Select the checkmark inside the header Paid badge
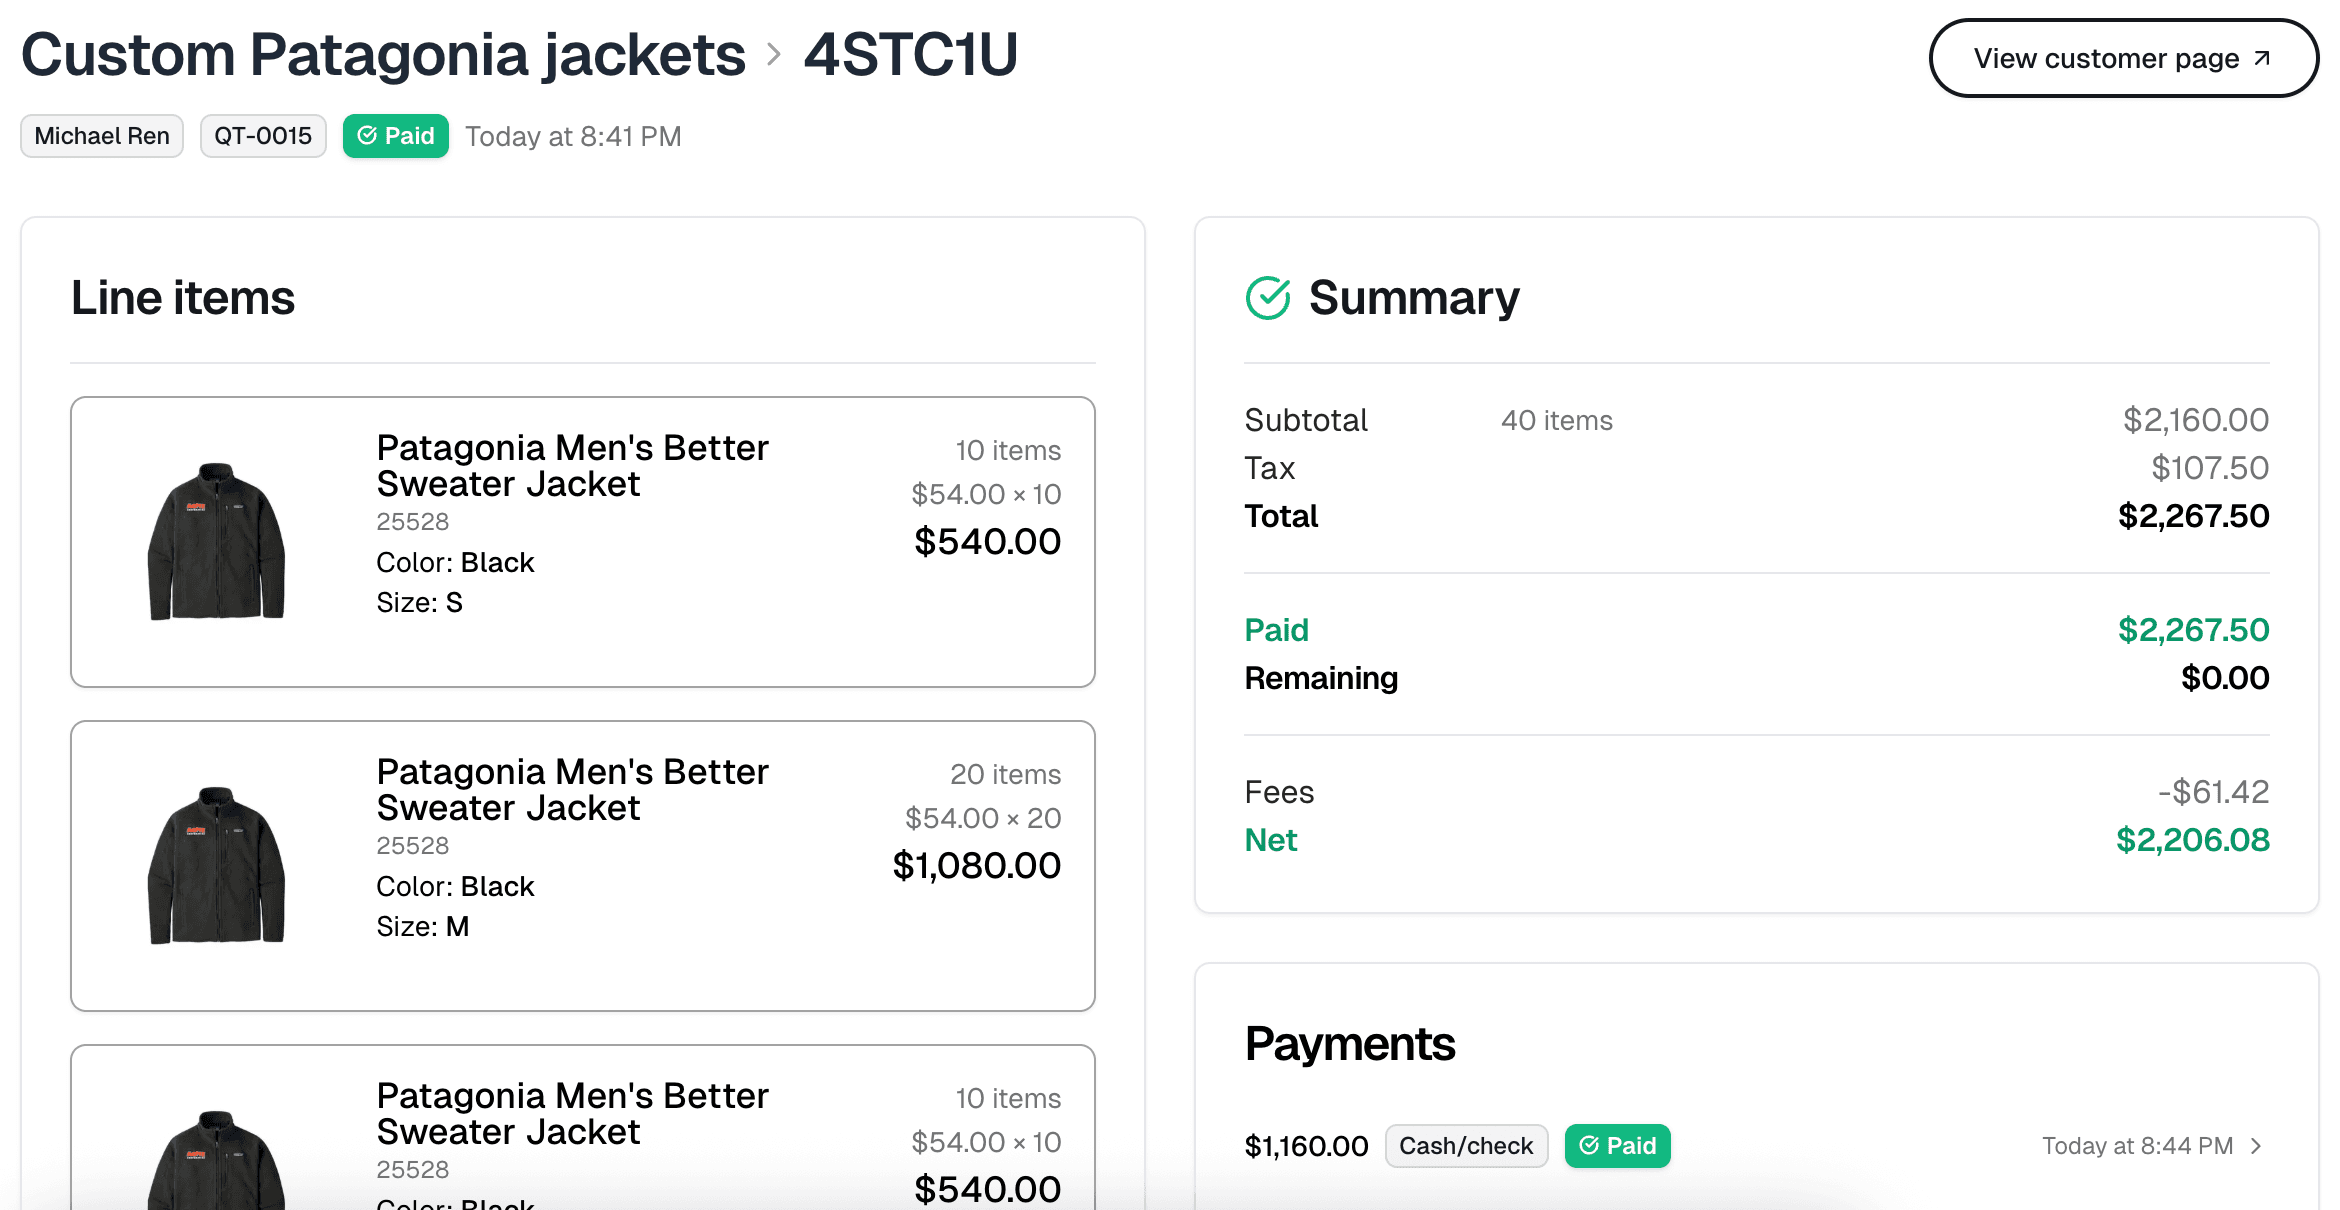 (369, 135)
